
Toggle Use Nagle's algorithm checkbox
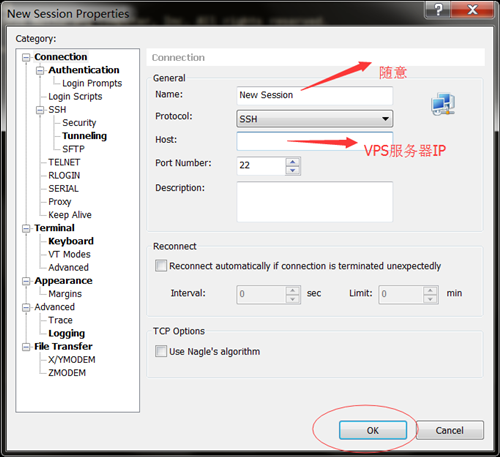click(x=161, y=351)
